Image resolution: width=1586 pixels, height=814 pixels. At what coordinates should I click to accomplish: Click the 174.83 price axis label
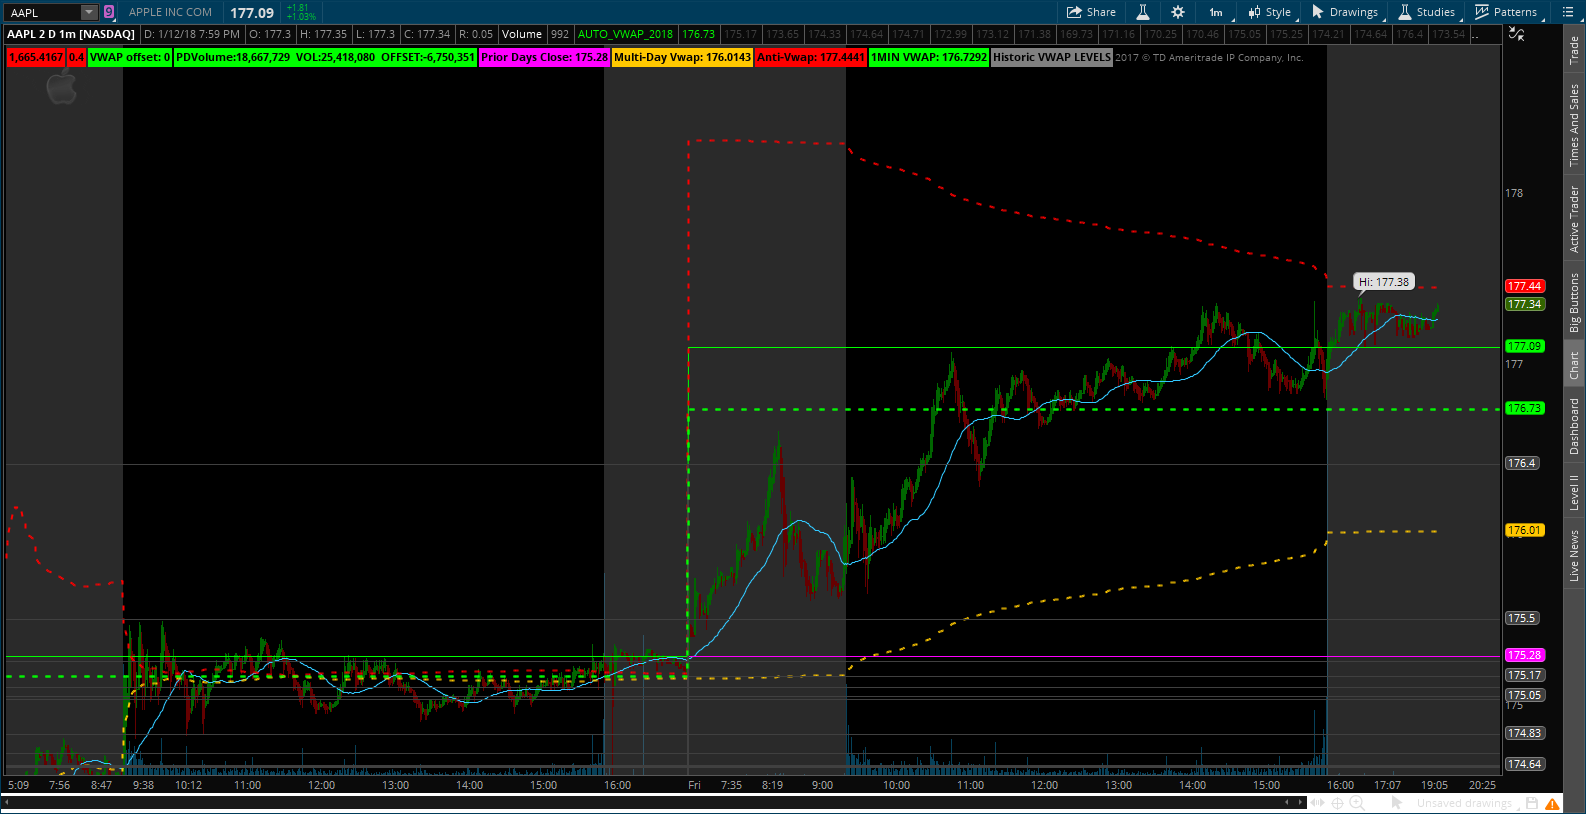[x=1525, y=733]
